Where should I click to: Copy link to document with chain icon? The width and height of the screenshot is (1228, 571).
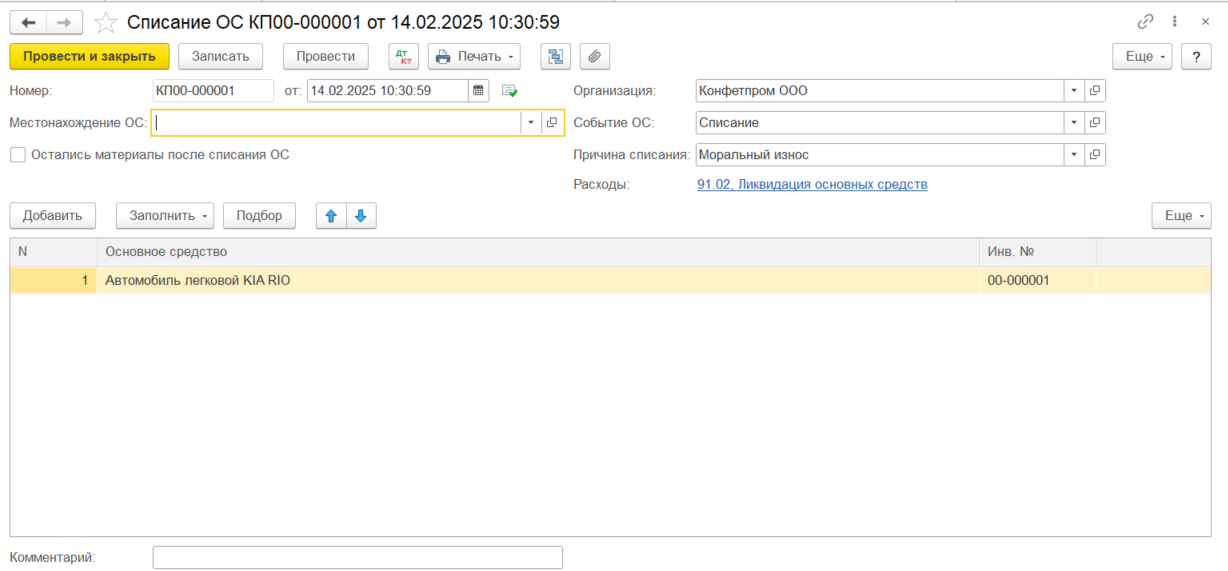1145,22
